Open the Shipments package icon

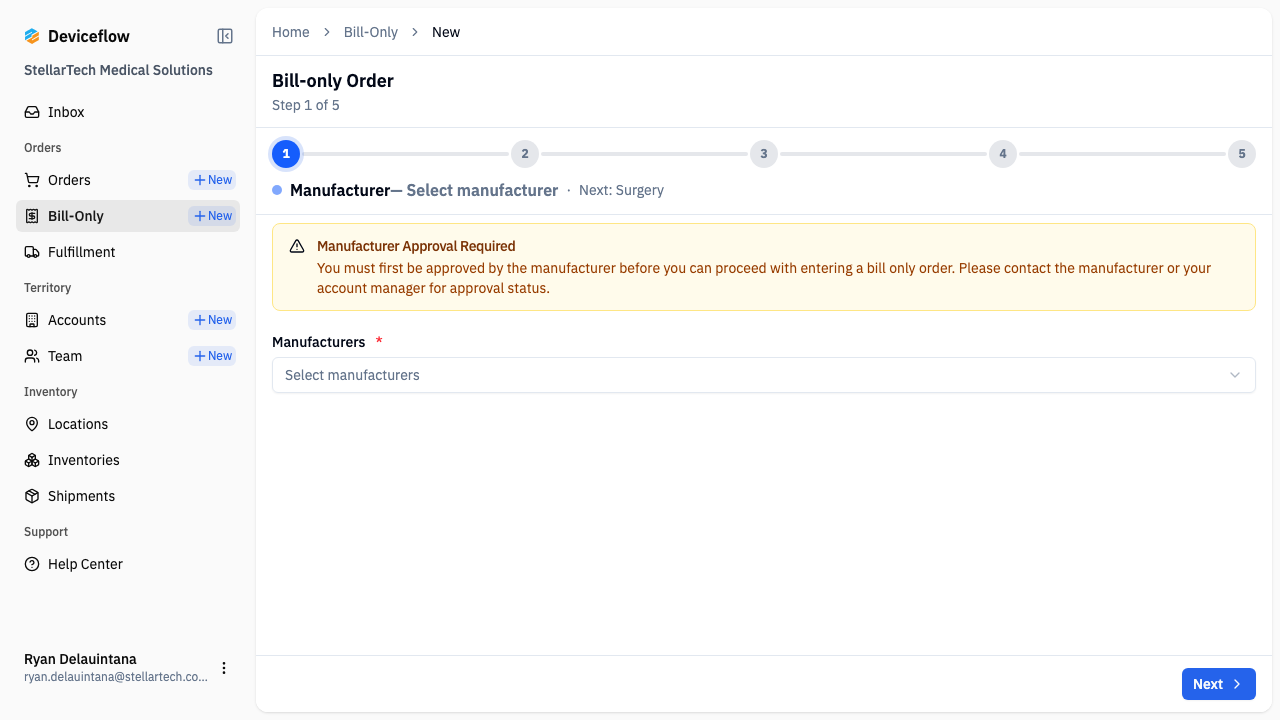coord(31,495)
